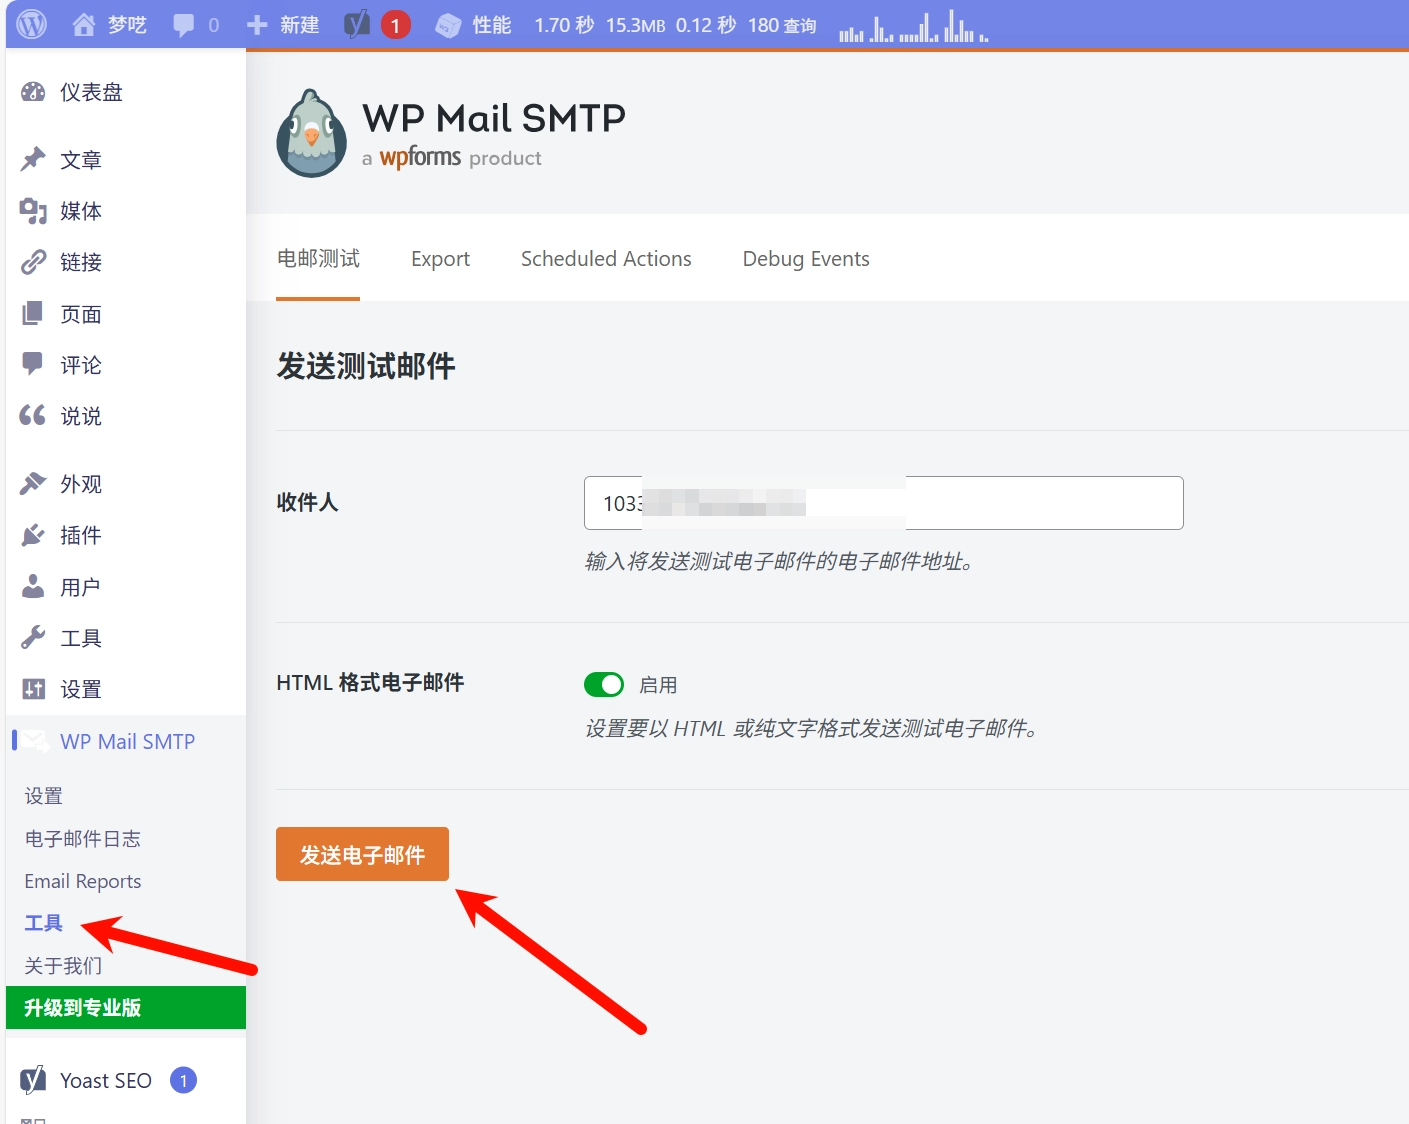Image resolution: width=1409 pixels, height=1124 pixels.
Task: Click the wpforms product link
Action: pyautogui.click(x=420, y=157)
